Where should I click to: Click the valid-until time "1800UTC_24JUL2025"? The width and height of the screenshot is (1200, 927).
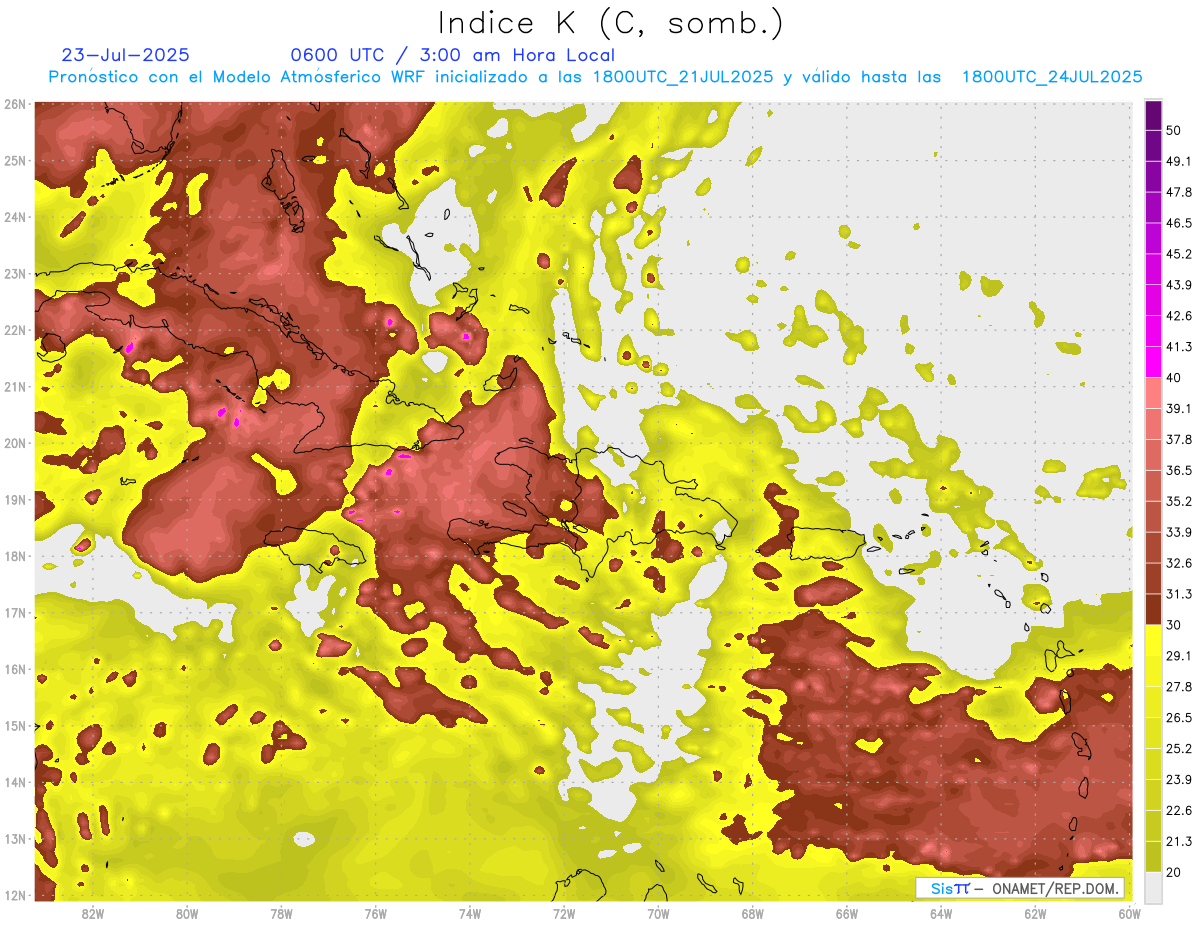1052,77
